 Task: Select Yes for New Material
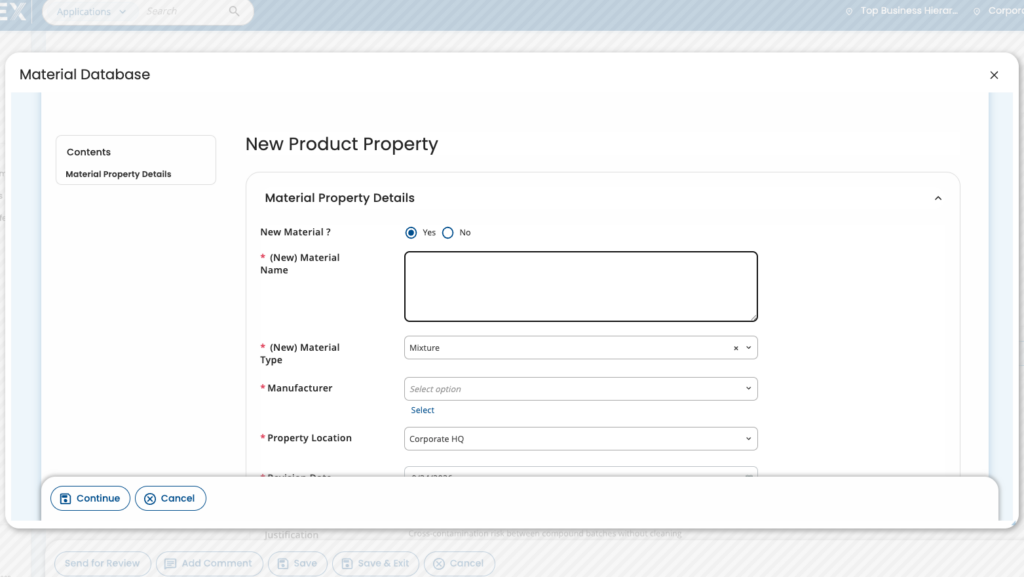click(411, 233)
